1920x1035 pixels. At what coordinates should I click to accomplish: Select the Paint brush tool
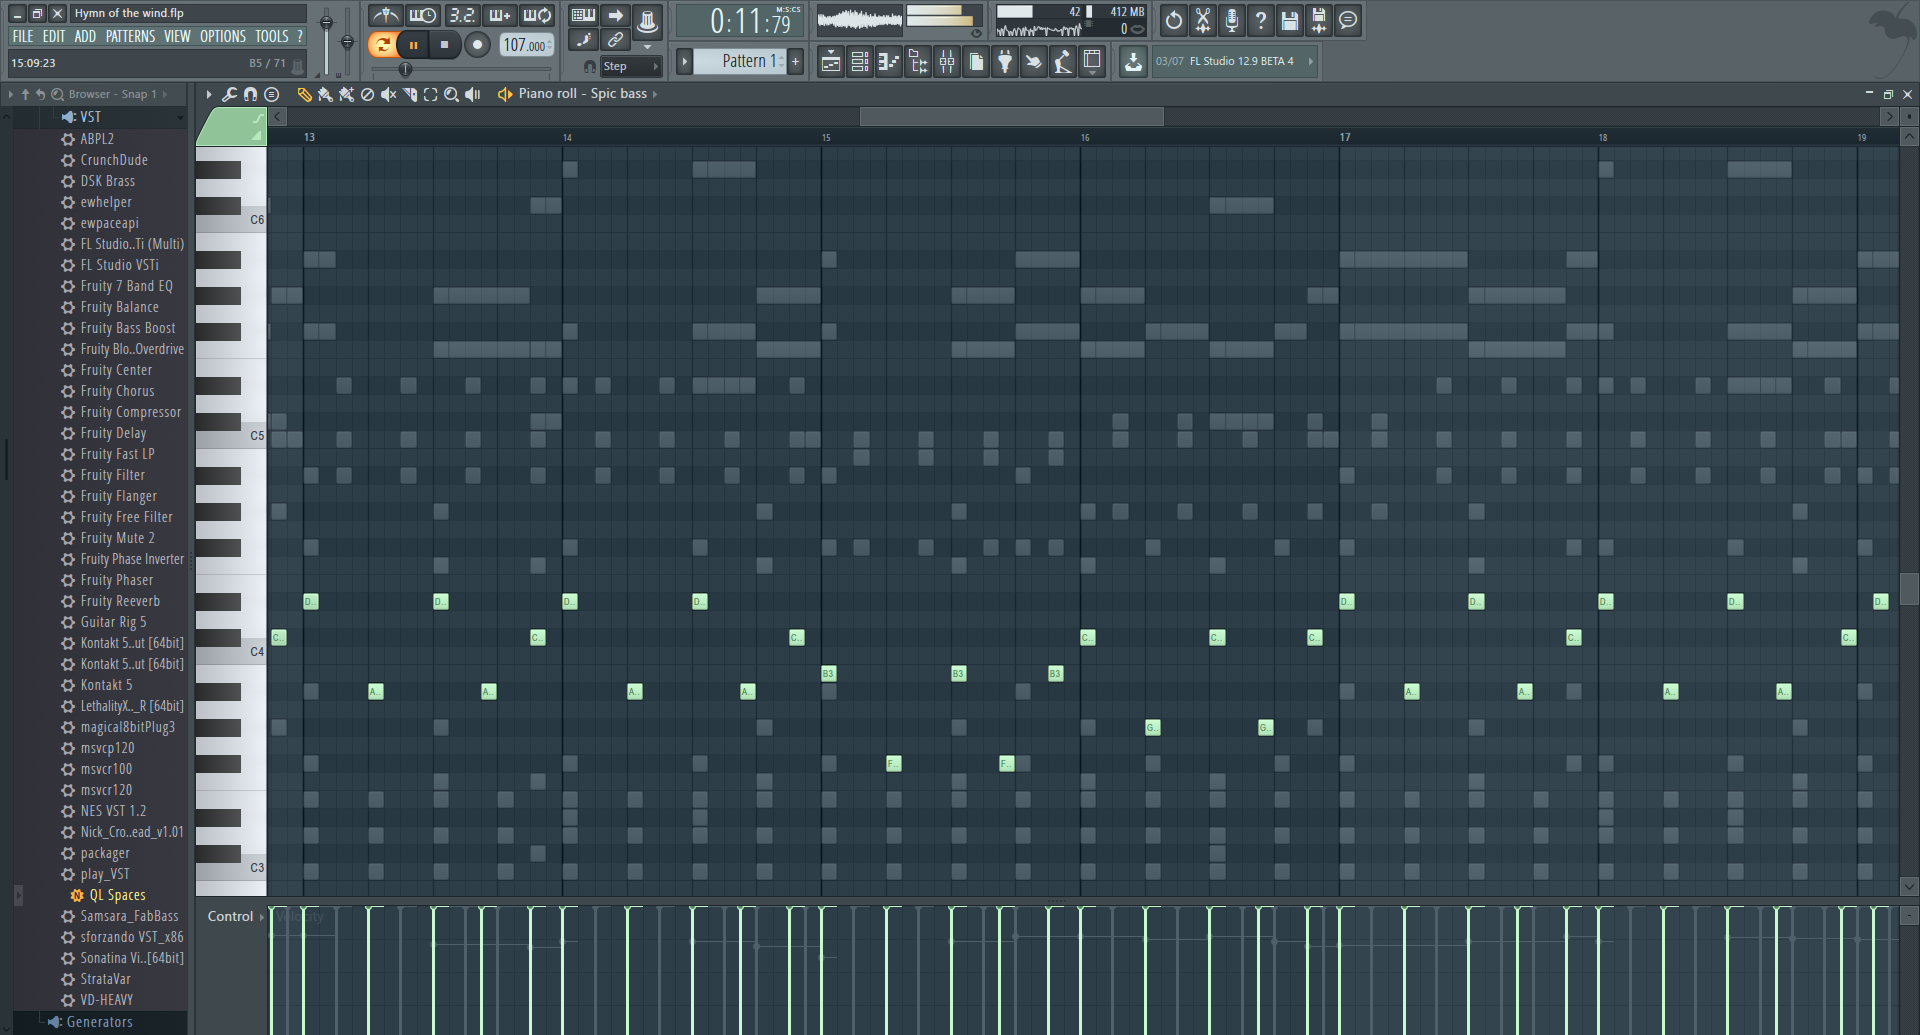coord(325,94)
